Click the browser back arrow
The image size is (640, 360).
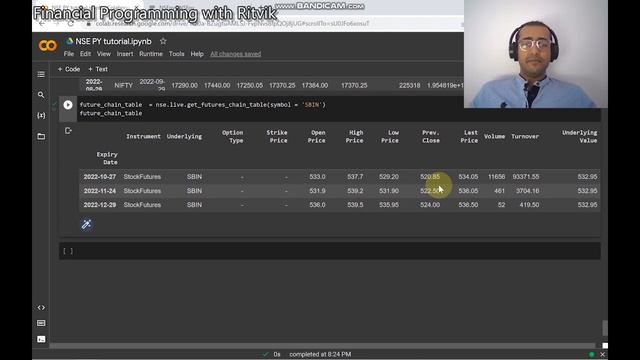(x=42, y=24)
